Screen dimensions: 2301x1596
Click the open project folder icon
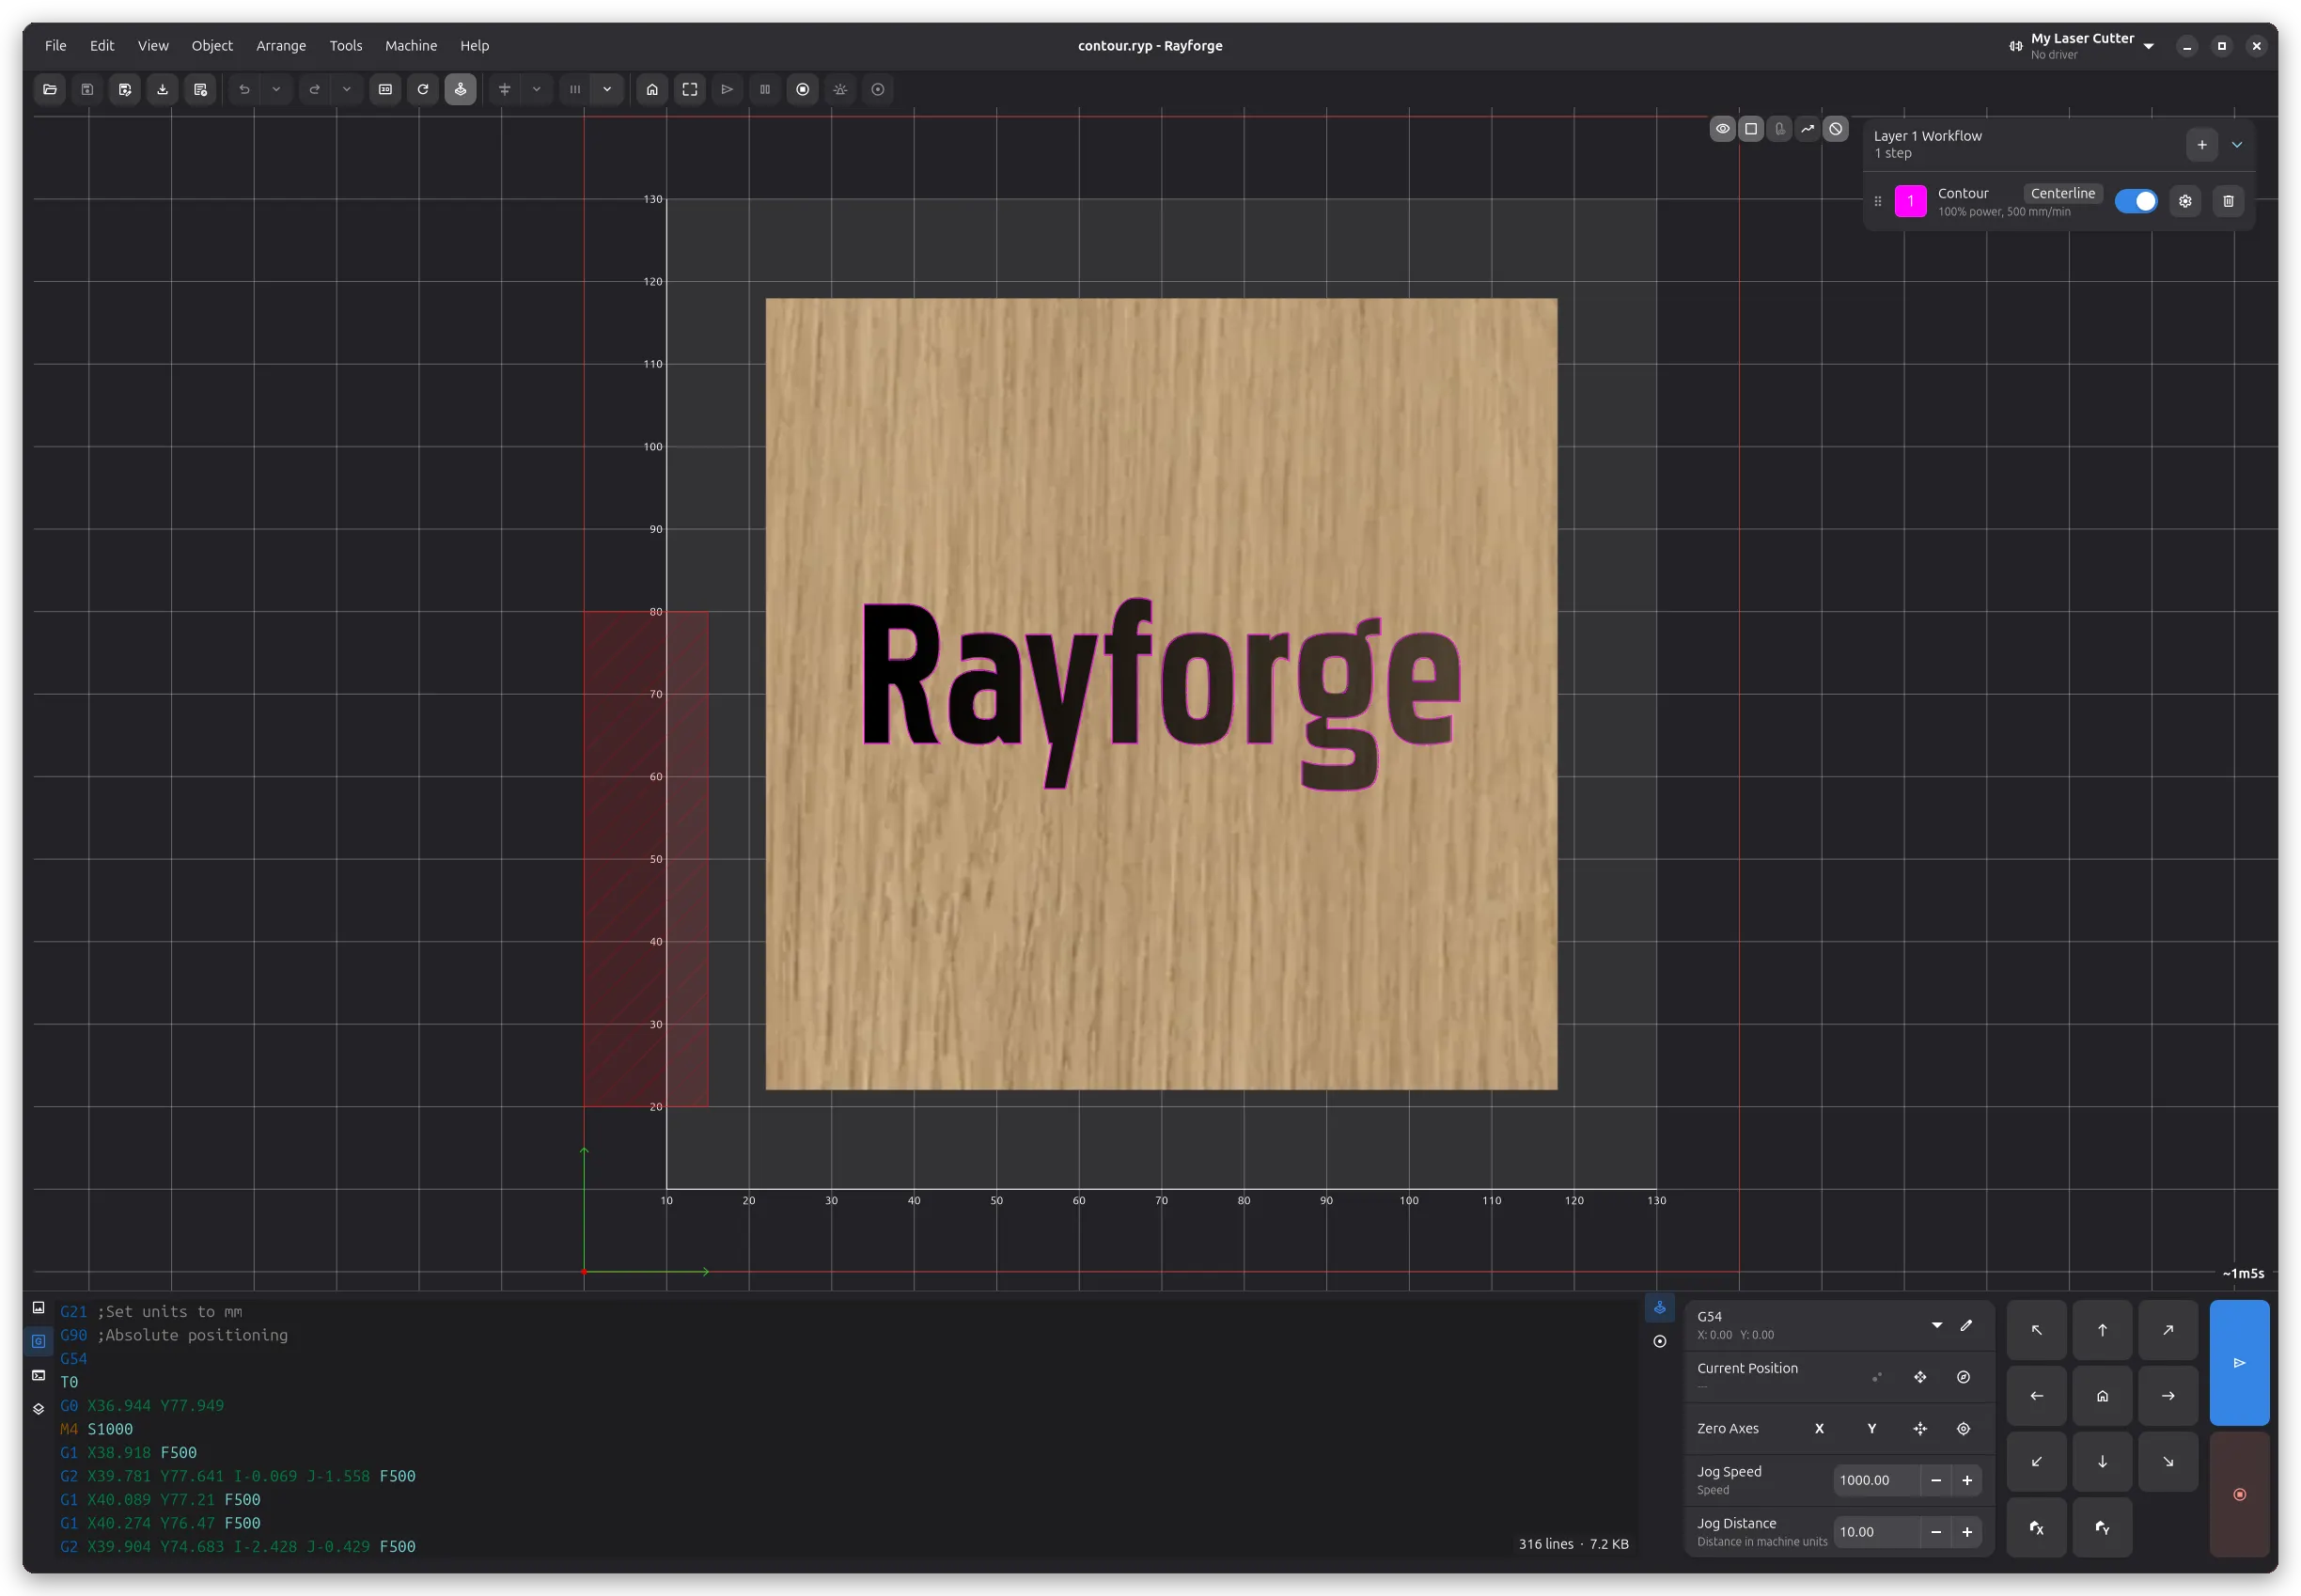pyautogui.click(x=50, y=89)
